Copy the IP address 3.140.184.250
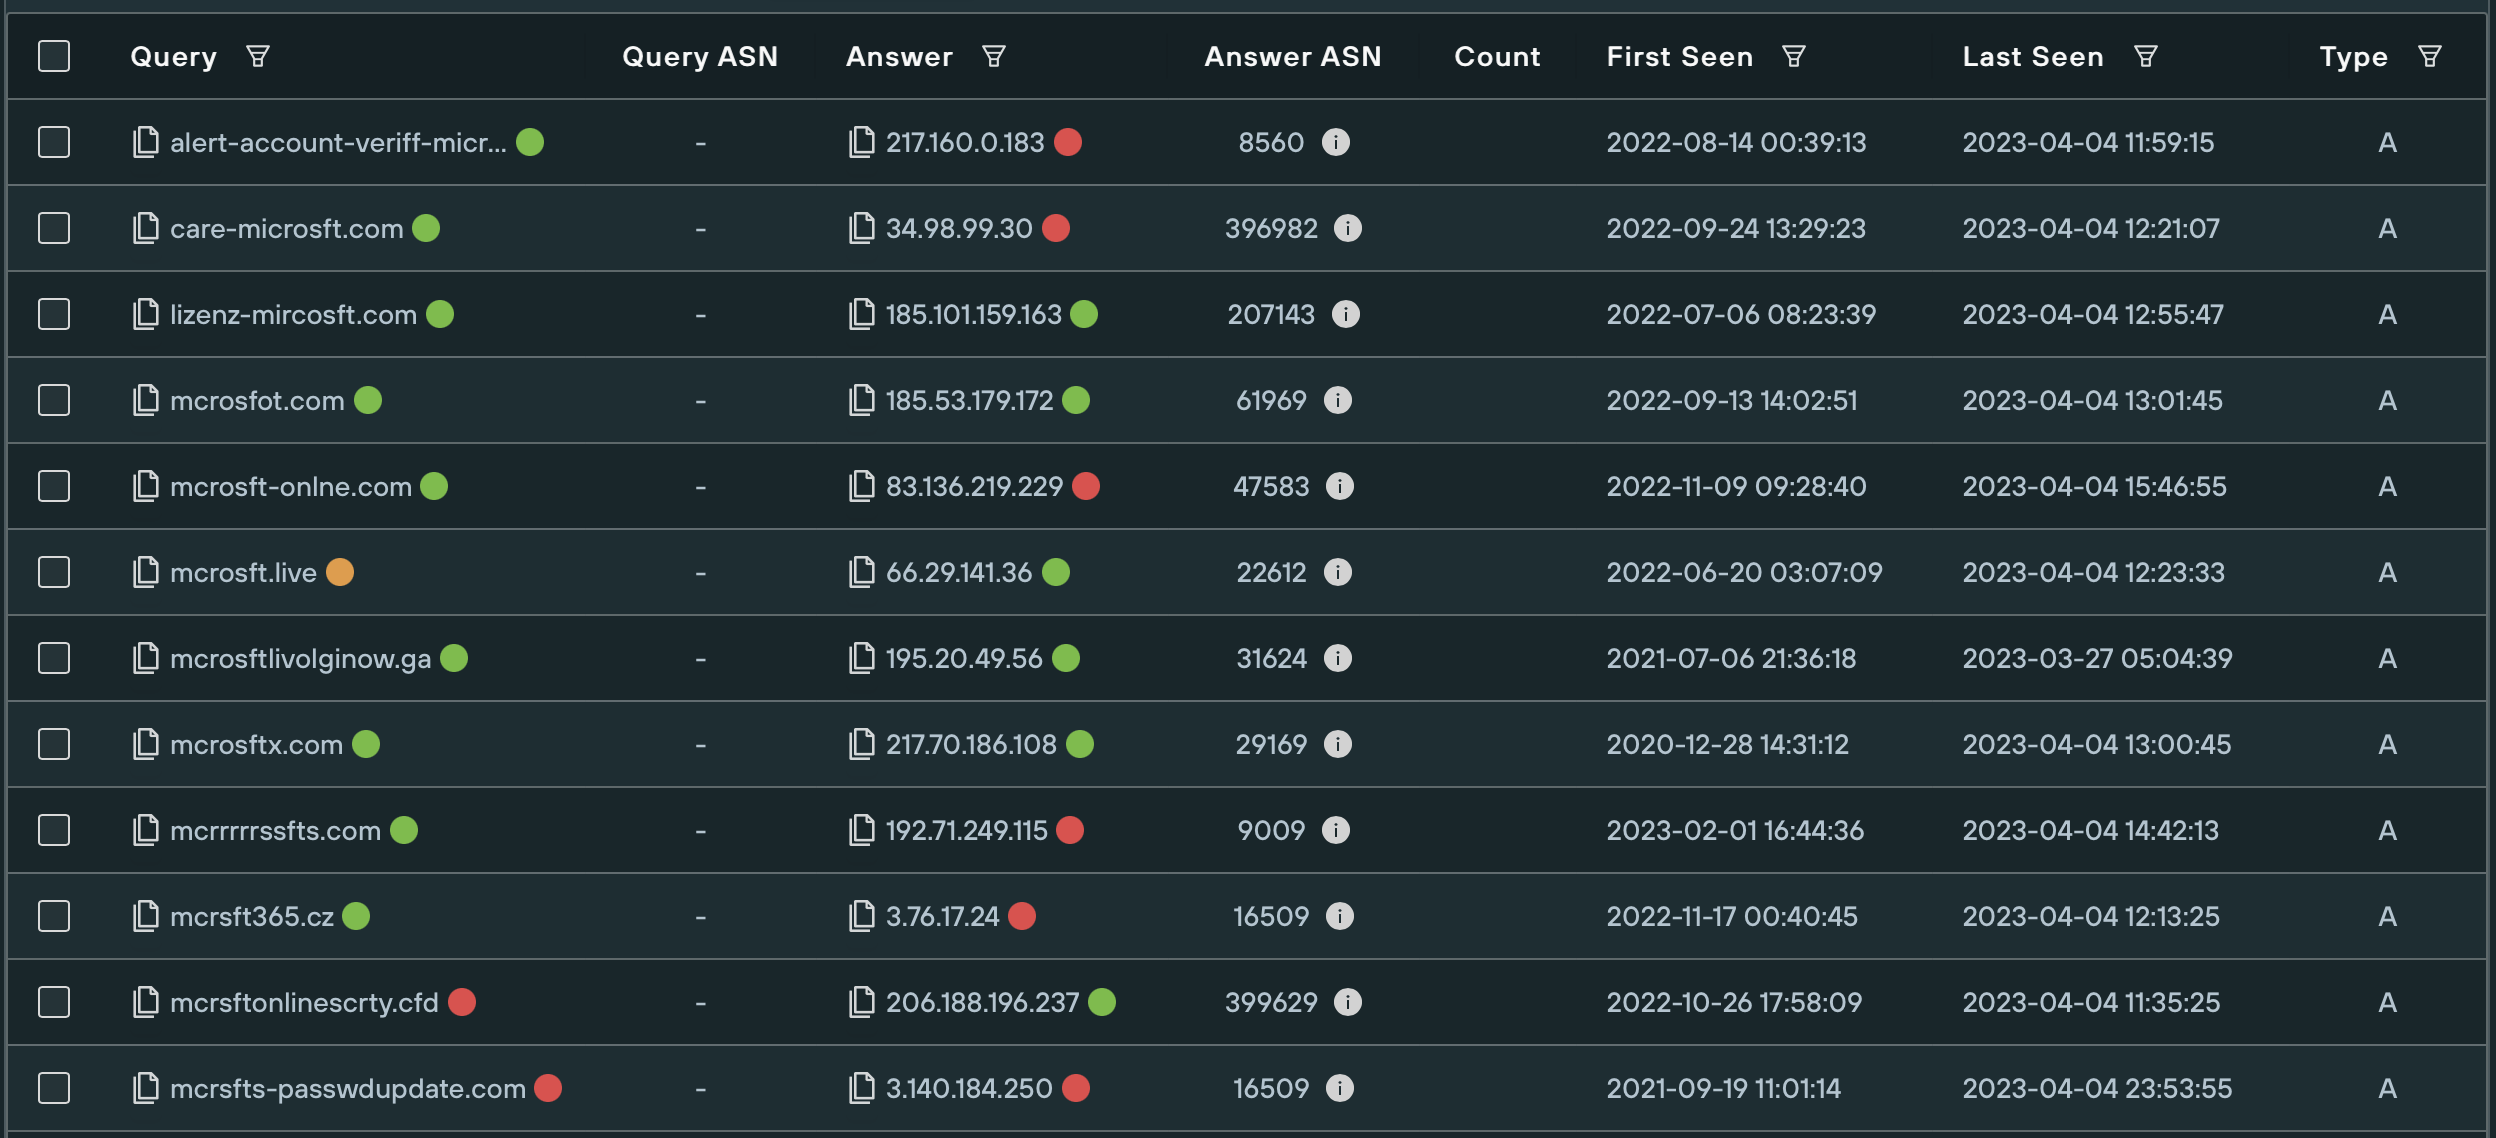Image resolution: width=2496 pixels, height=1138 pixels. point(860,1088)
